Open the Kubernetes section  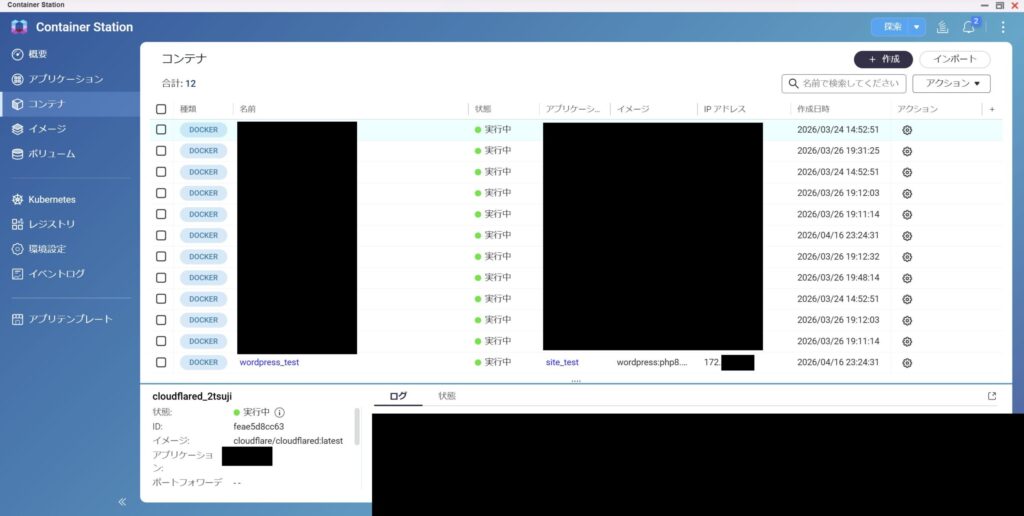52,199
